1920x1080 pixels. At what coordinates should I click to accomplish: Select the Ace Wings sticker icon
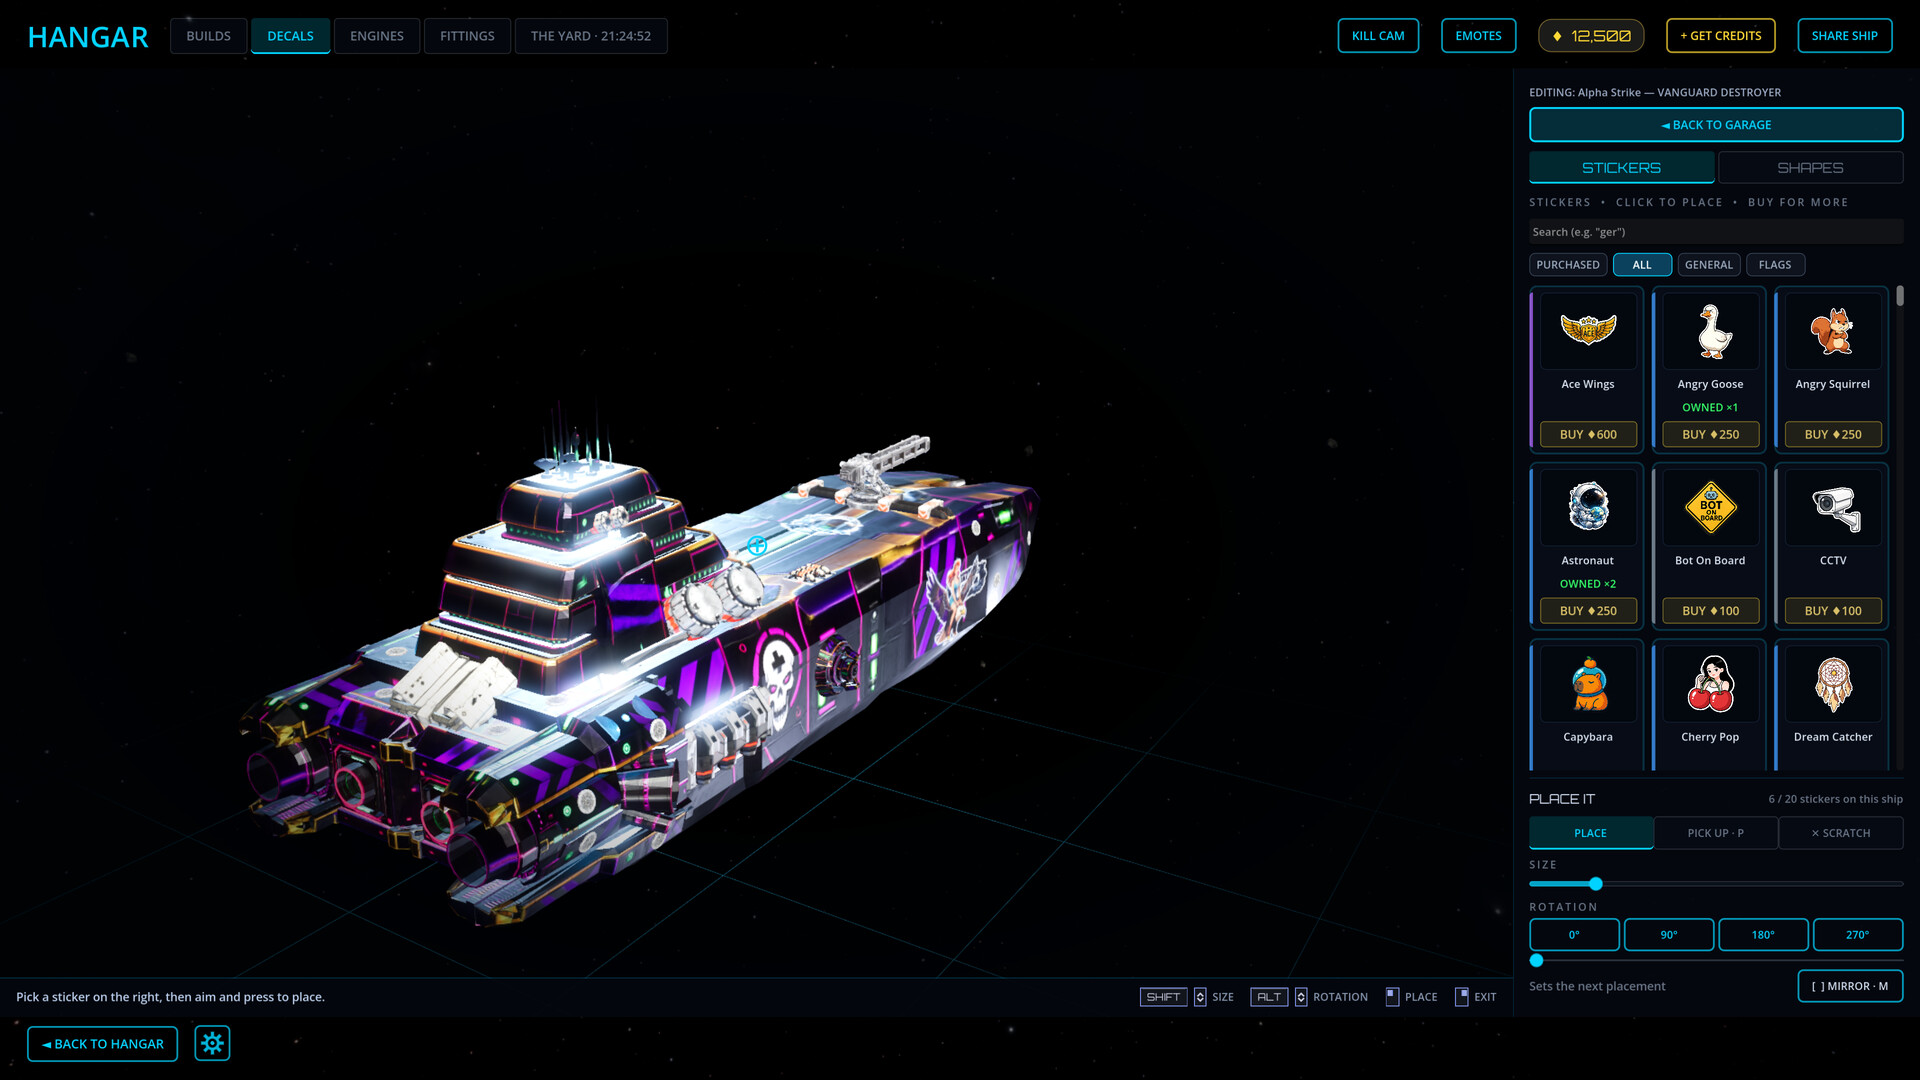(1588, 331)
